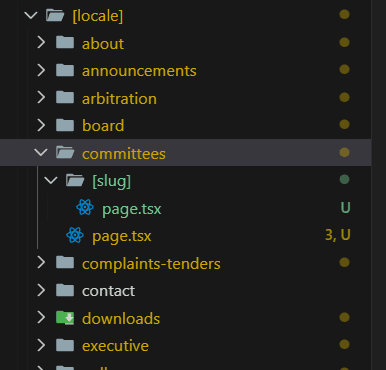The image size is (386, 370).
Task: Click the announcements folder icon
Action: click(65, 70)
